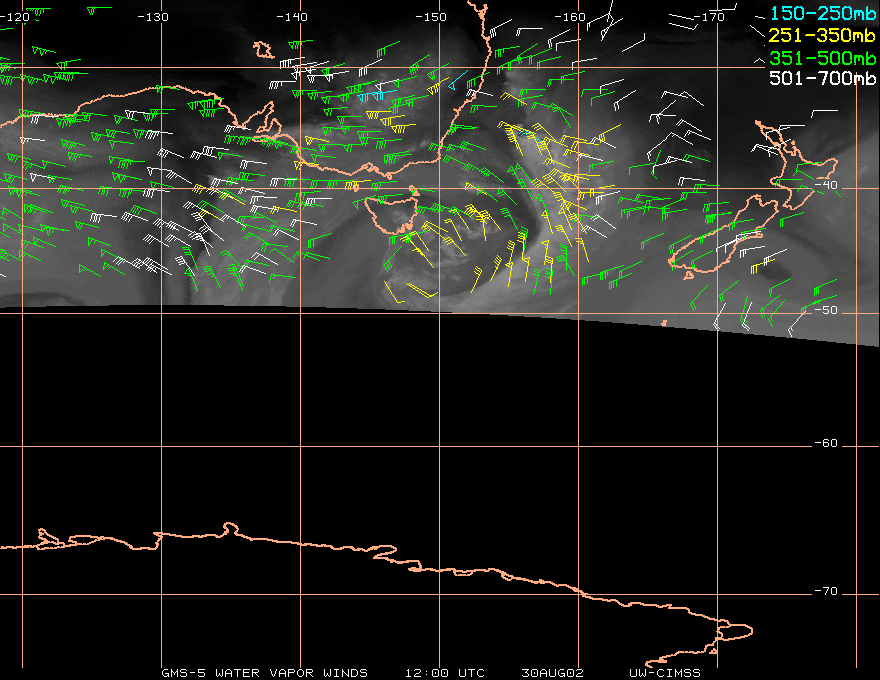Viewport: 880px width, 680px height.
Task: Click the -120 longitude label
Action: click(15, 17)
